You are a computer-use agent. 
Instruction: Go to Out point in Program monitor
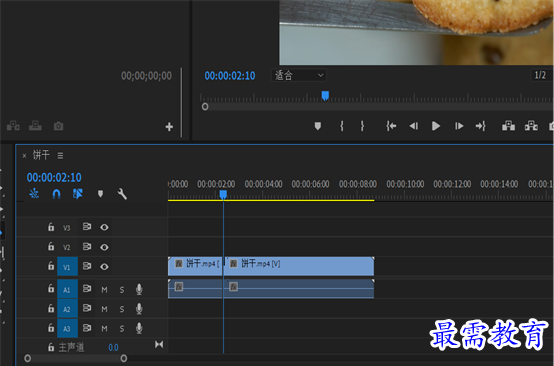[x=481, y=126]
